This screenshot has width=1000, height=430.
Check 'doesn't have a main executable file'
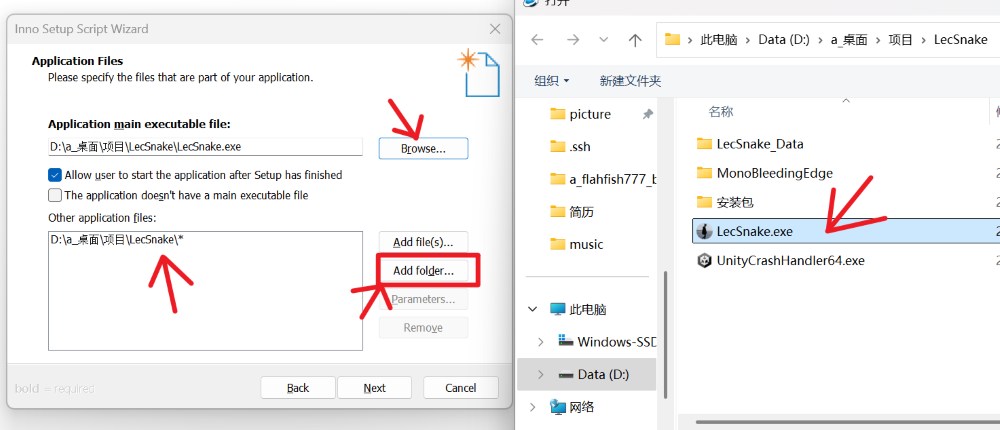click(55, 195)
